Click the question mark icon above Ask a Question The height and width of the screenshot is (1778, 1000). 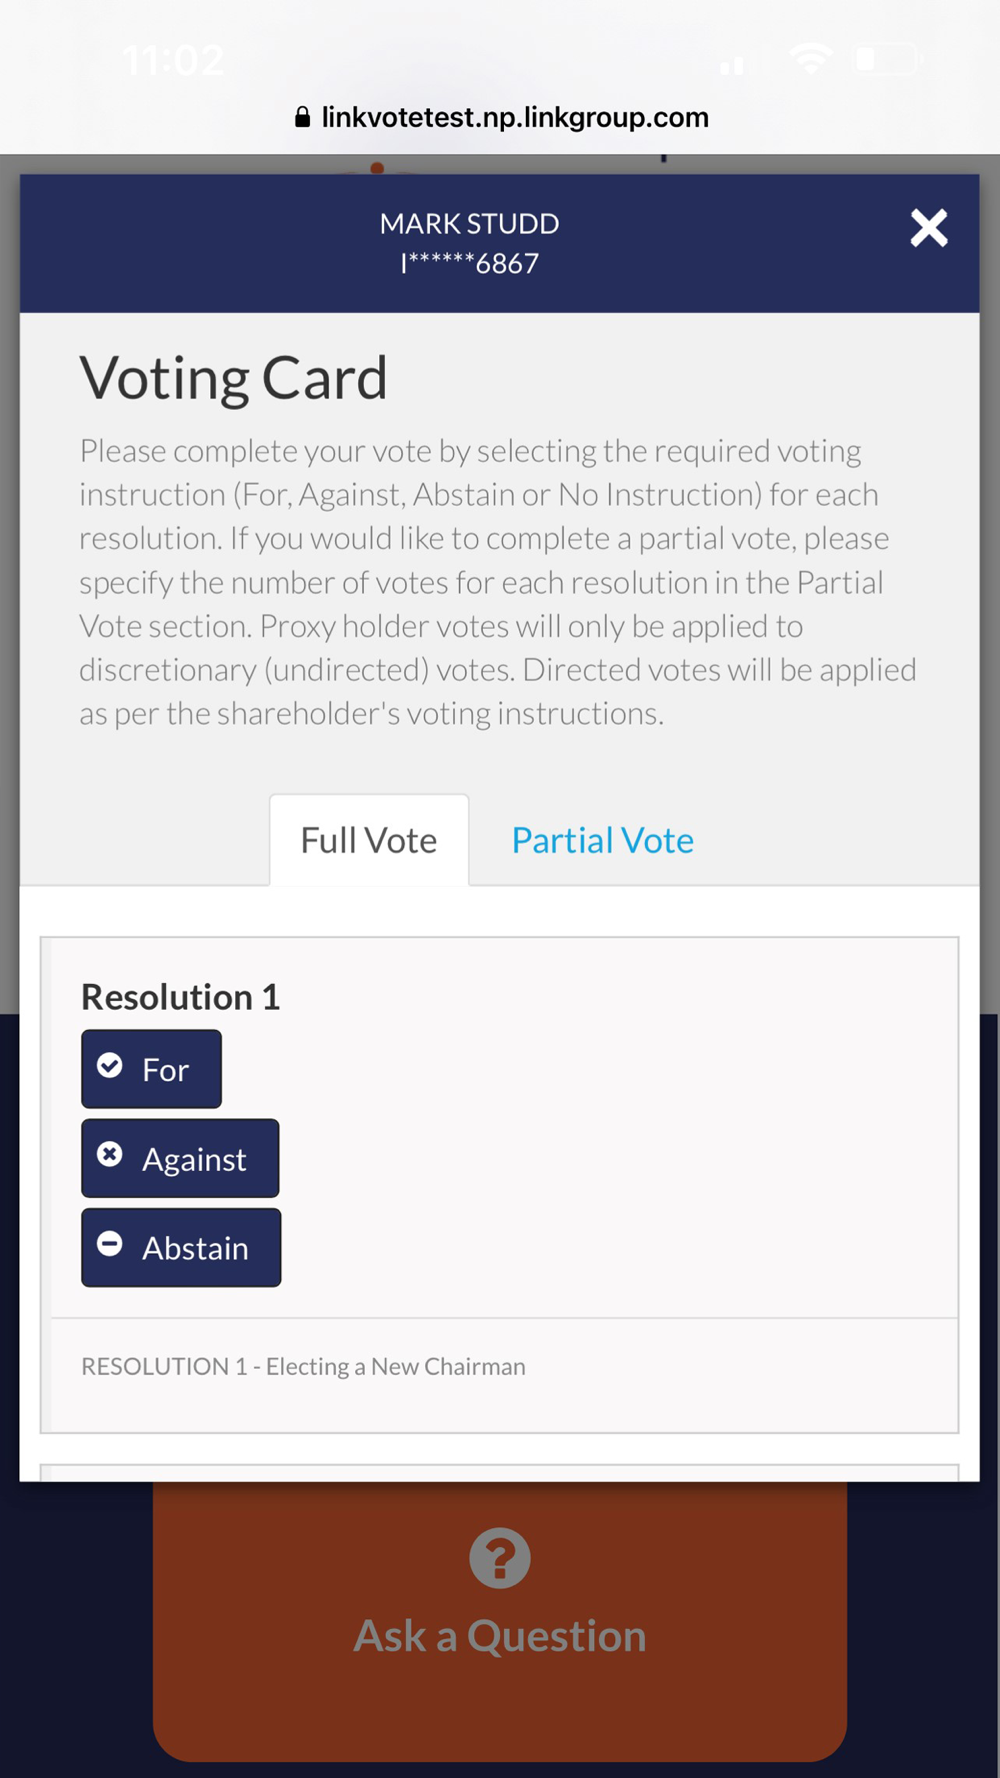tap(500, 1558)
